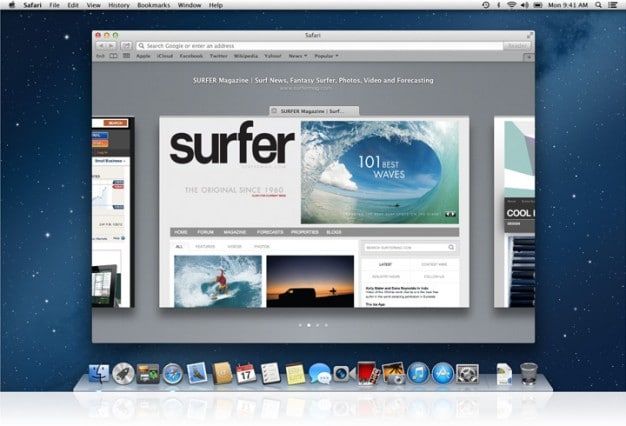Image resolution: width=626 pixels, height=426 pixels.
Task: Open the Yahoo! bookmark link
Action: [273, 56]
